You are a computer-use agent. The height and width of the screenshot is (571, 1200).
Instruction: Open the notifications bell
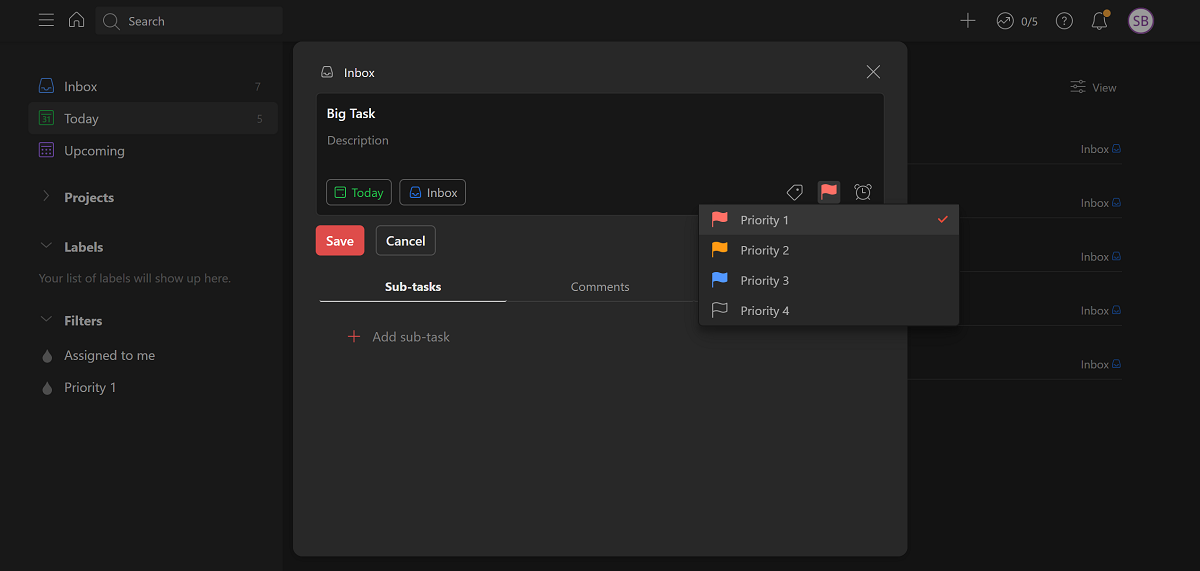(1100, 20)
